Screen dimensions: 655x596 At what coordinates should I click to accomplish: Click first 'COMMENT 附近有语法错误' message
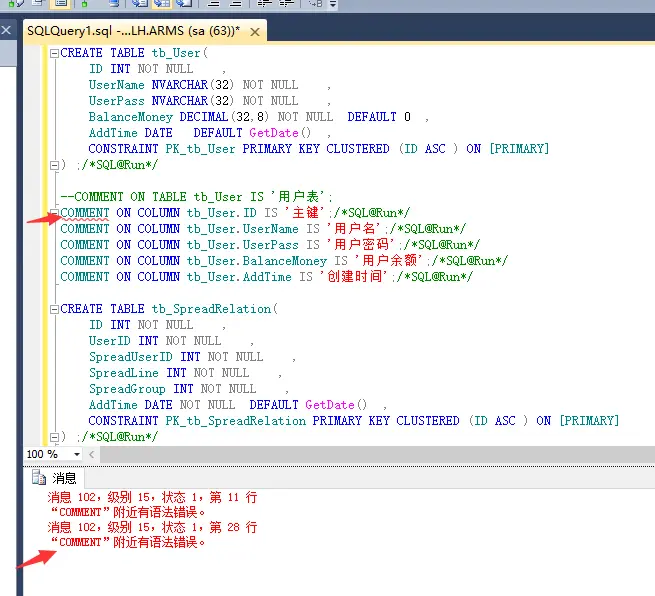pos(127,512)
